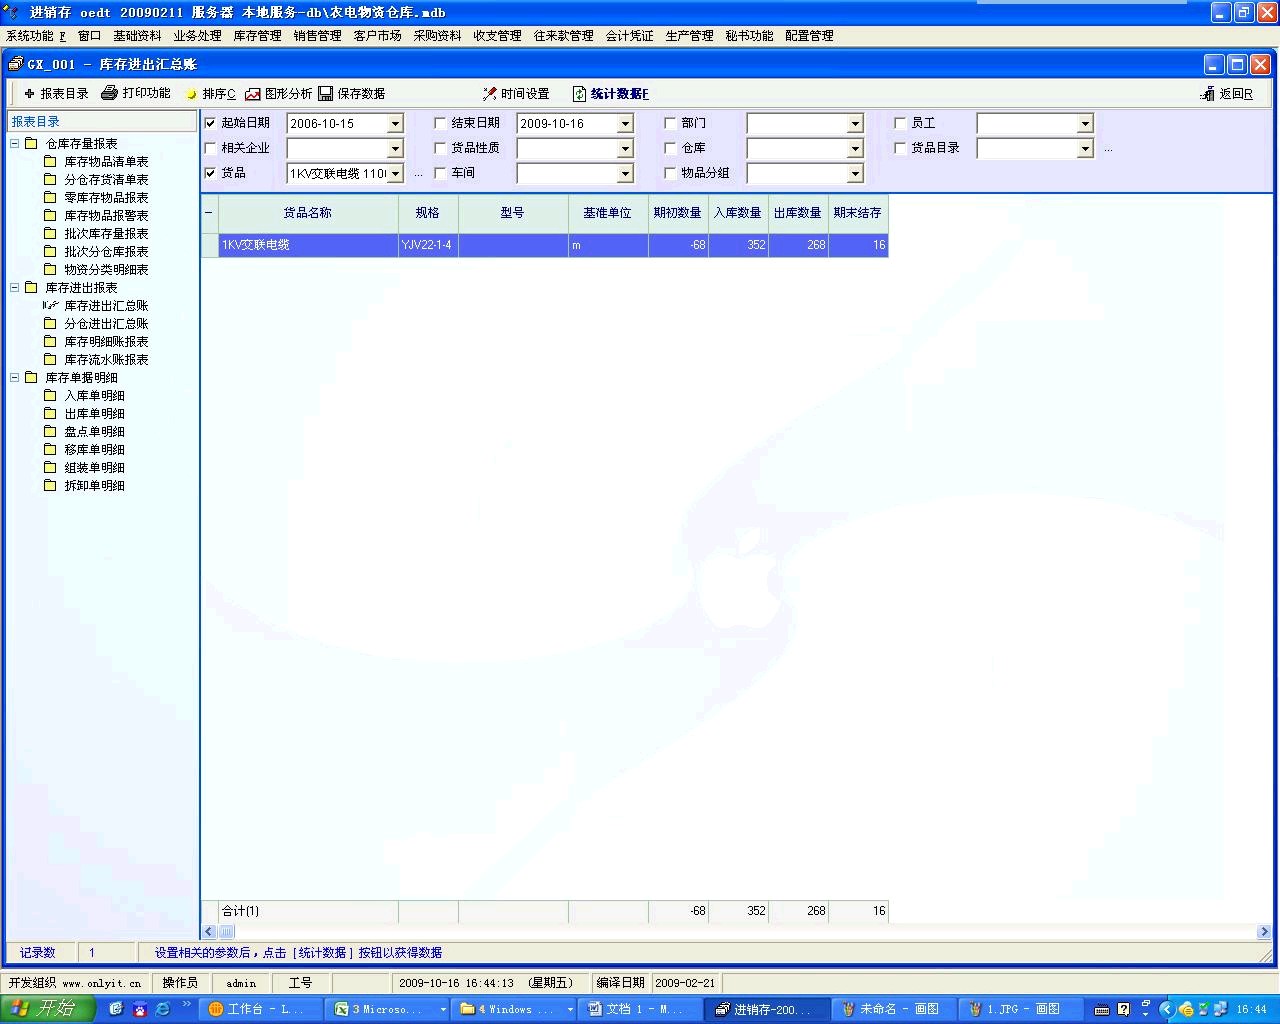Click the floppy disk 保存数据 icon
Image resolution: width=1280 pixels, height=1024 pixels.
(x=326, y=94)
